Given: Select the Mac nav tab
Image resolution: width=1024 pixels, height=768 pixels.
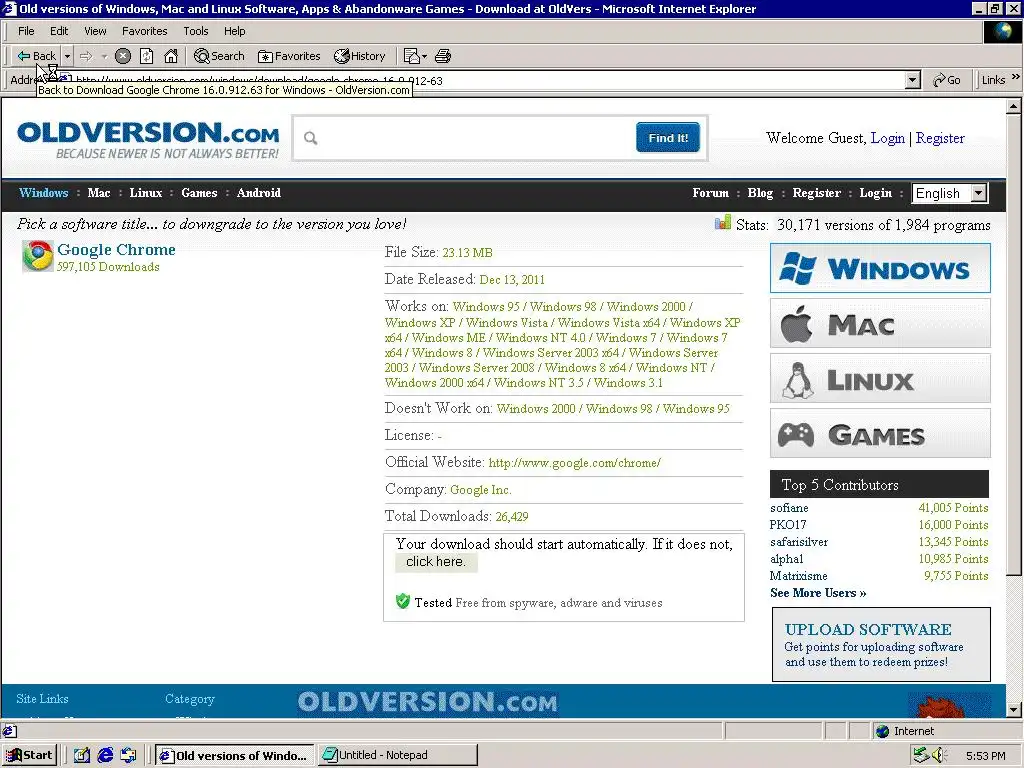Looking at the screenshot, I should click(x=99, y=193).
